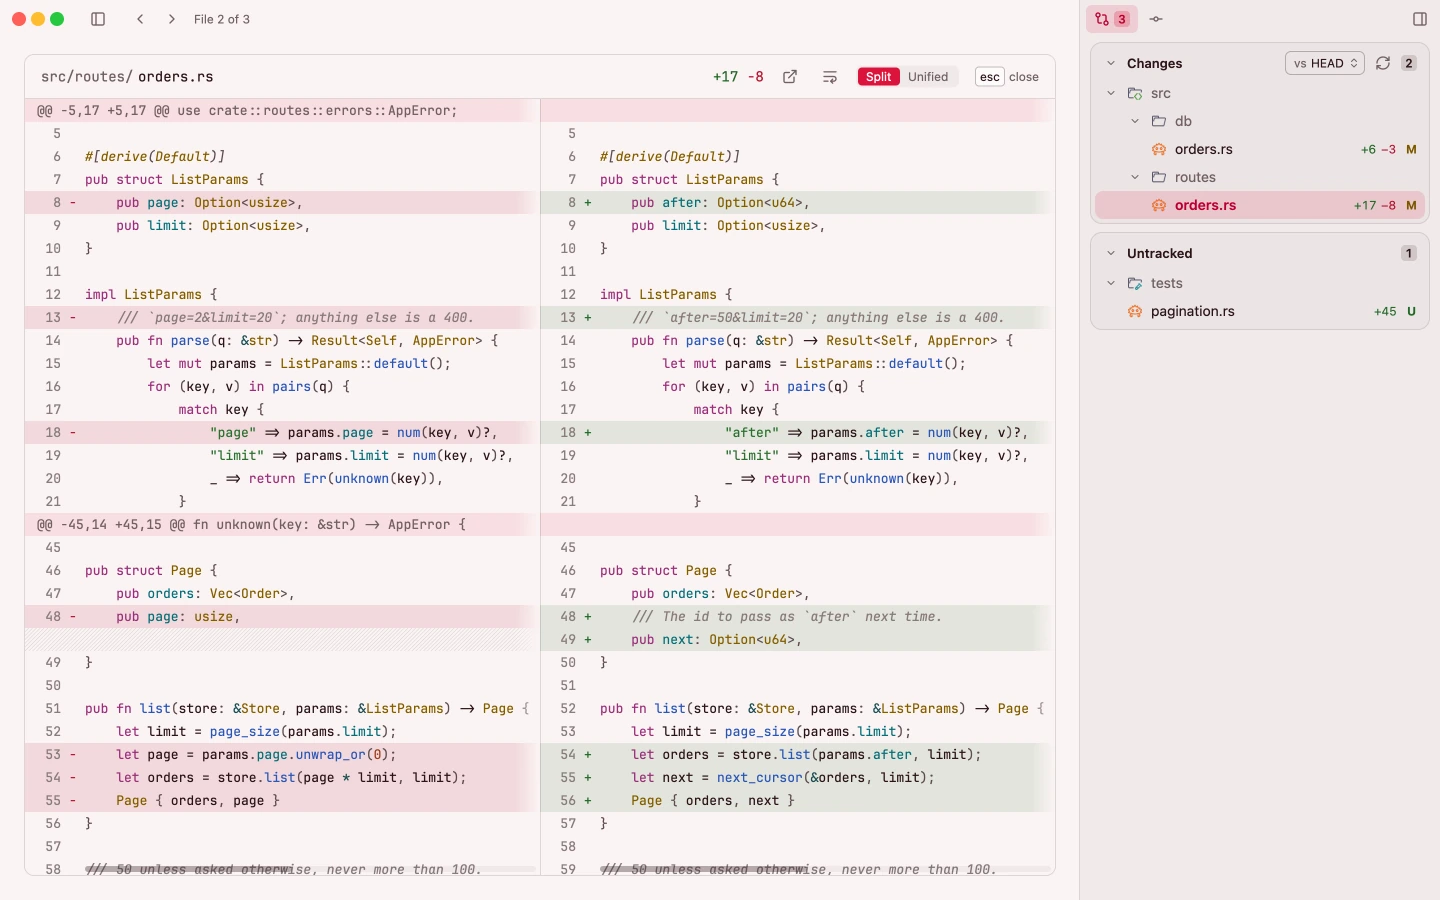Collapse the Untracked section
Viewport: 1440px width, 900px height.
click(x=1111, y=253)
